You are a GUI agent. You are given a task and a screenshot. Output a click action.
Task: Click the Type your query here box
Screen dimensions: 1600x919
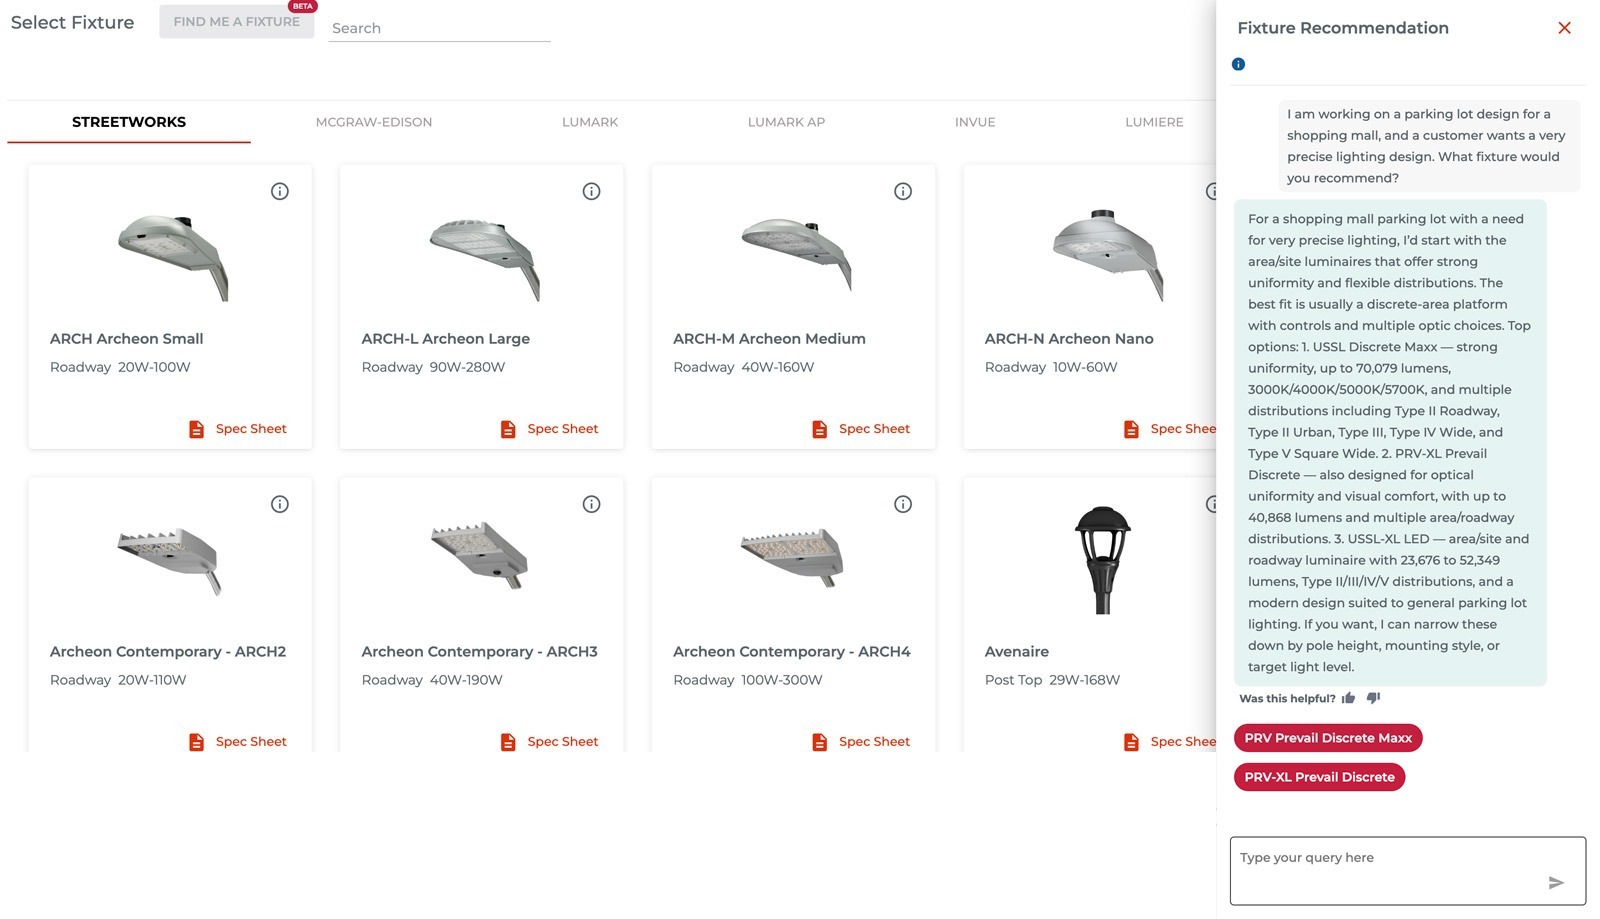click(x=1407, y=871)
